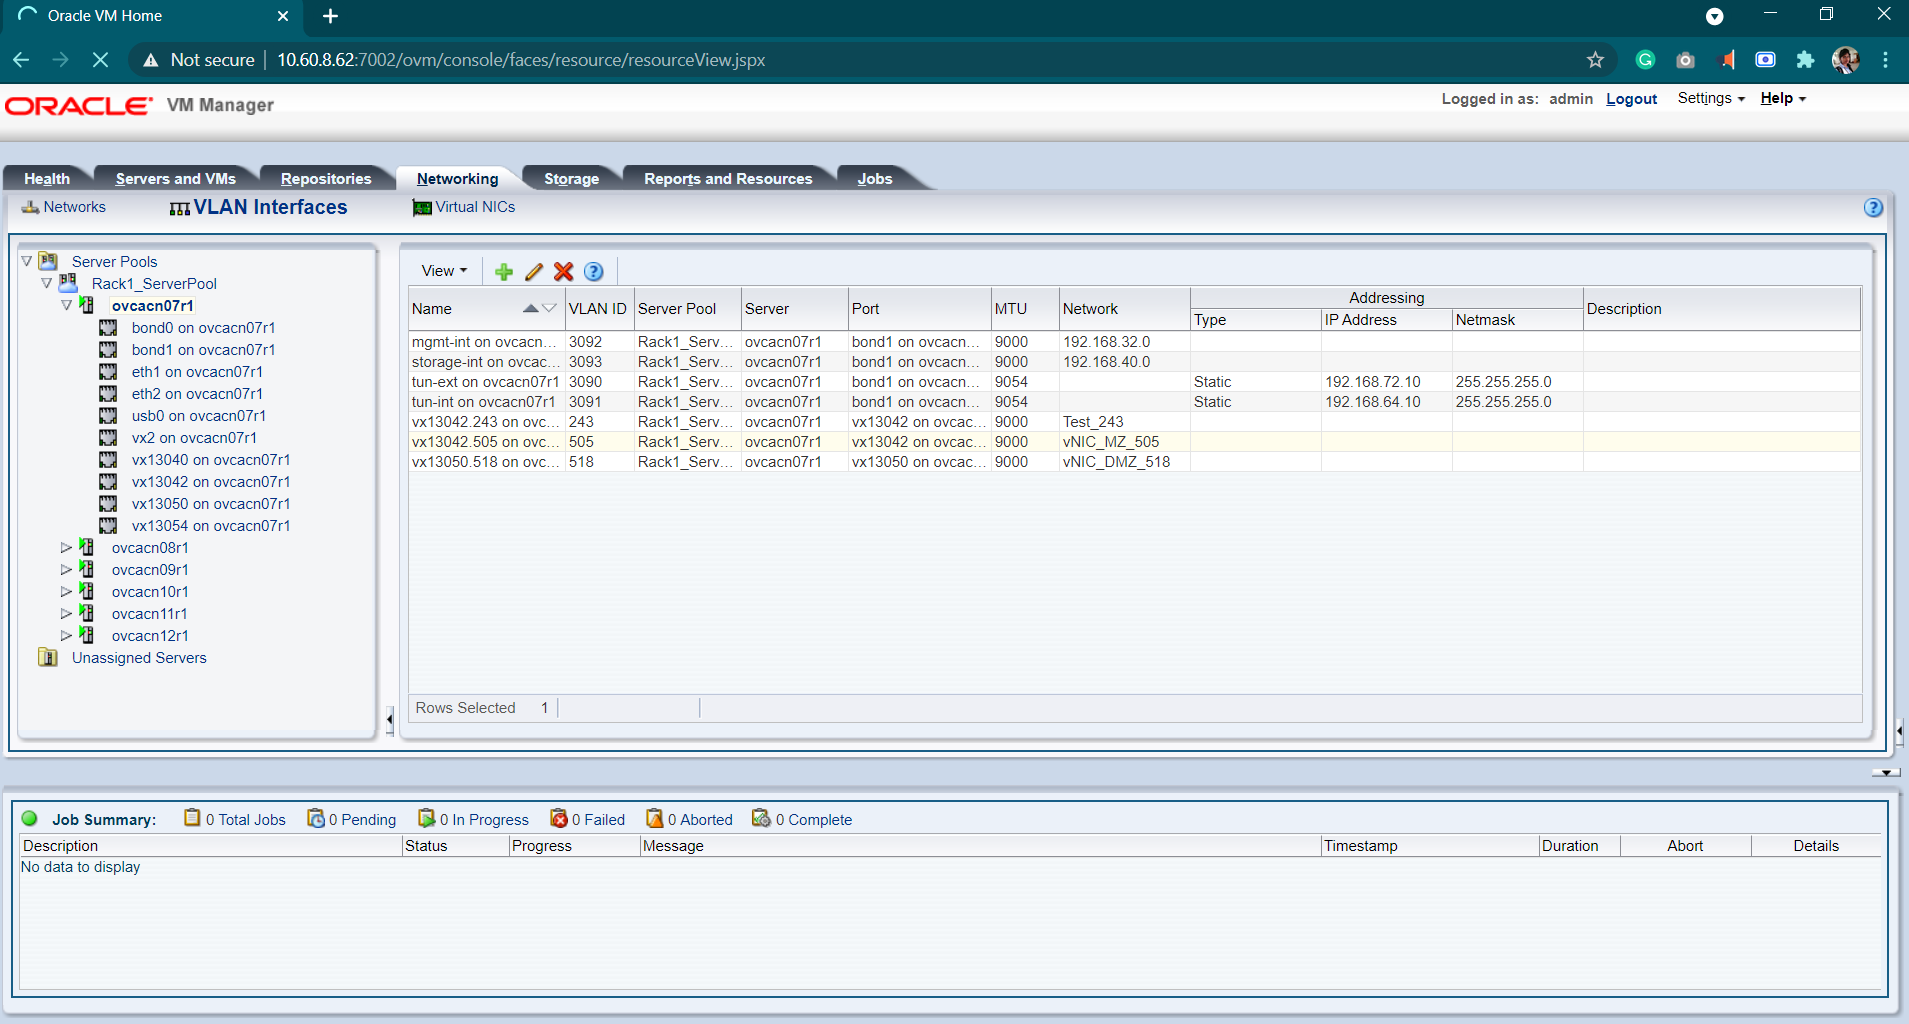Click the Failed jobs icon

(x=559, y=818)
